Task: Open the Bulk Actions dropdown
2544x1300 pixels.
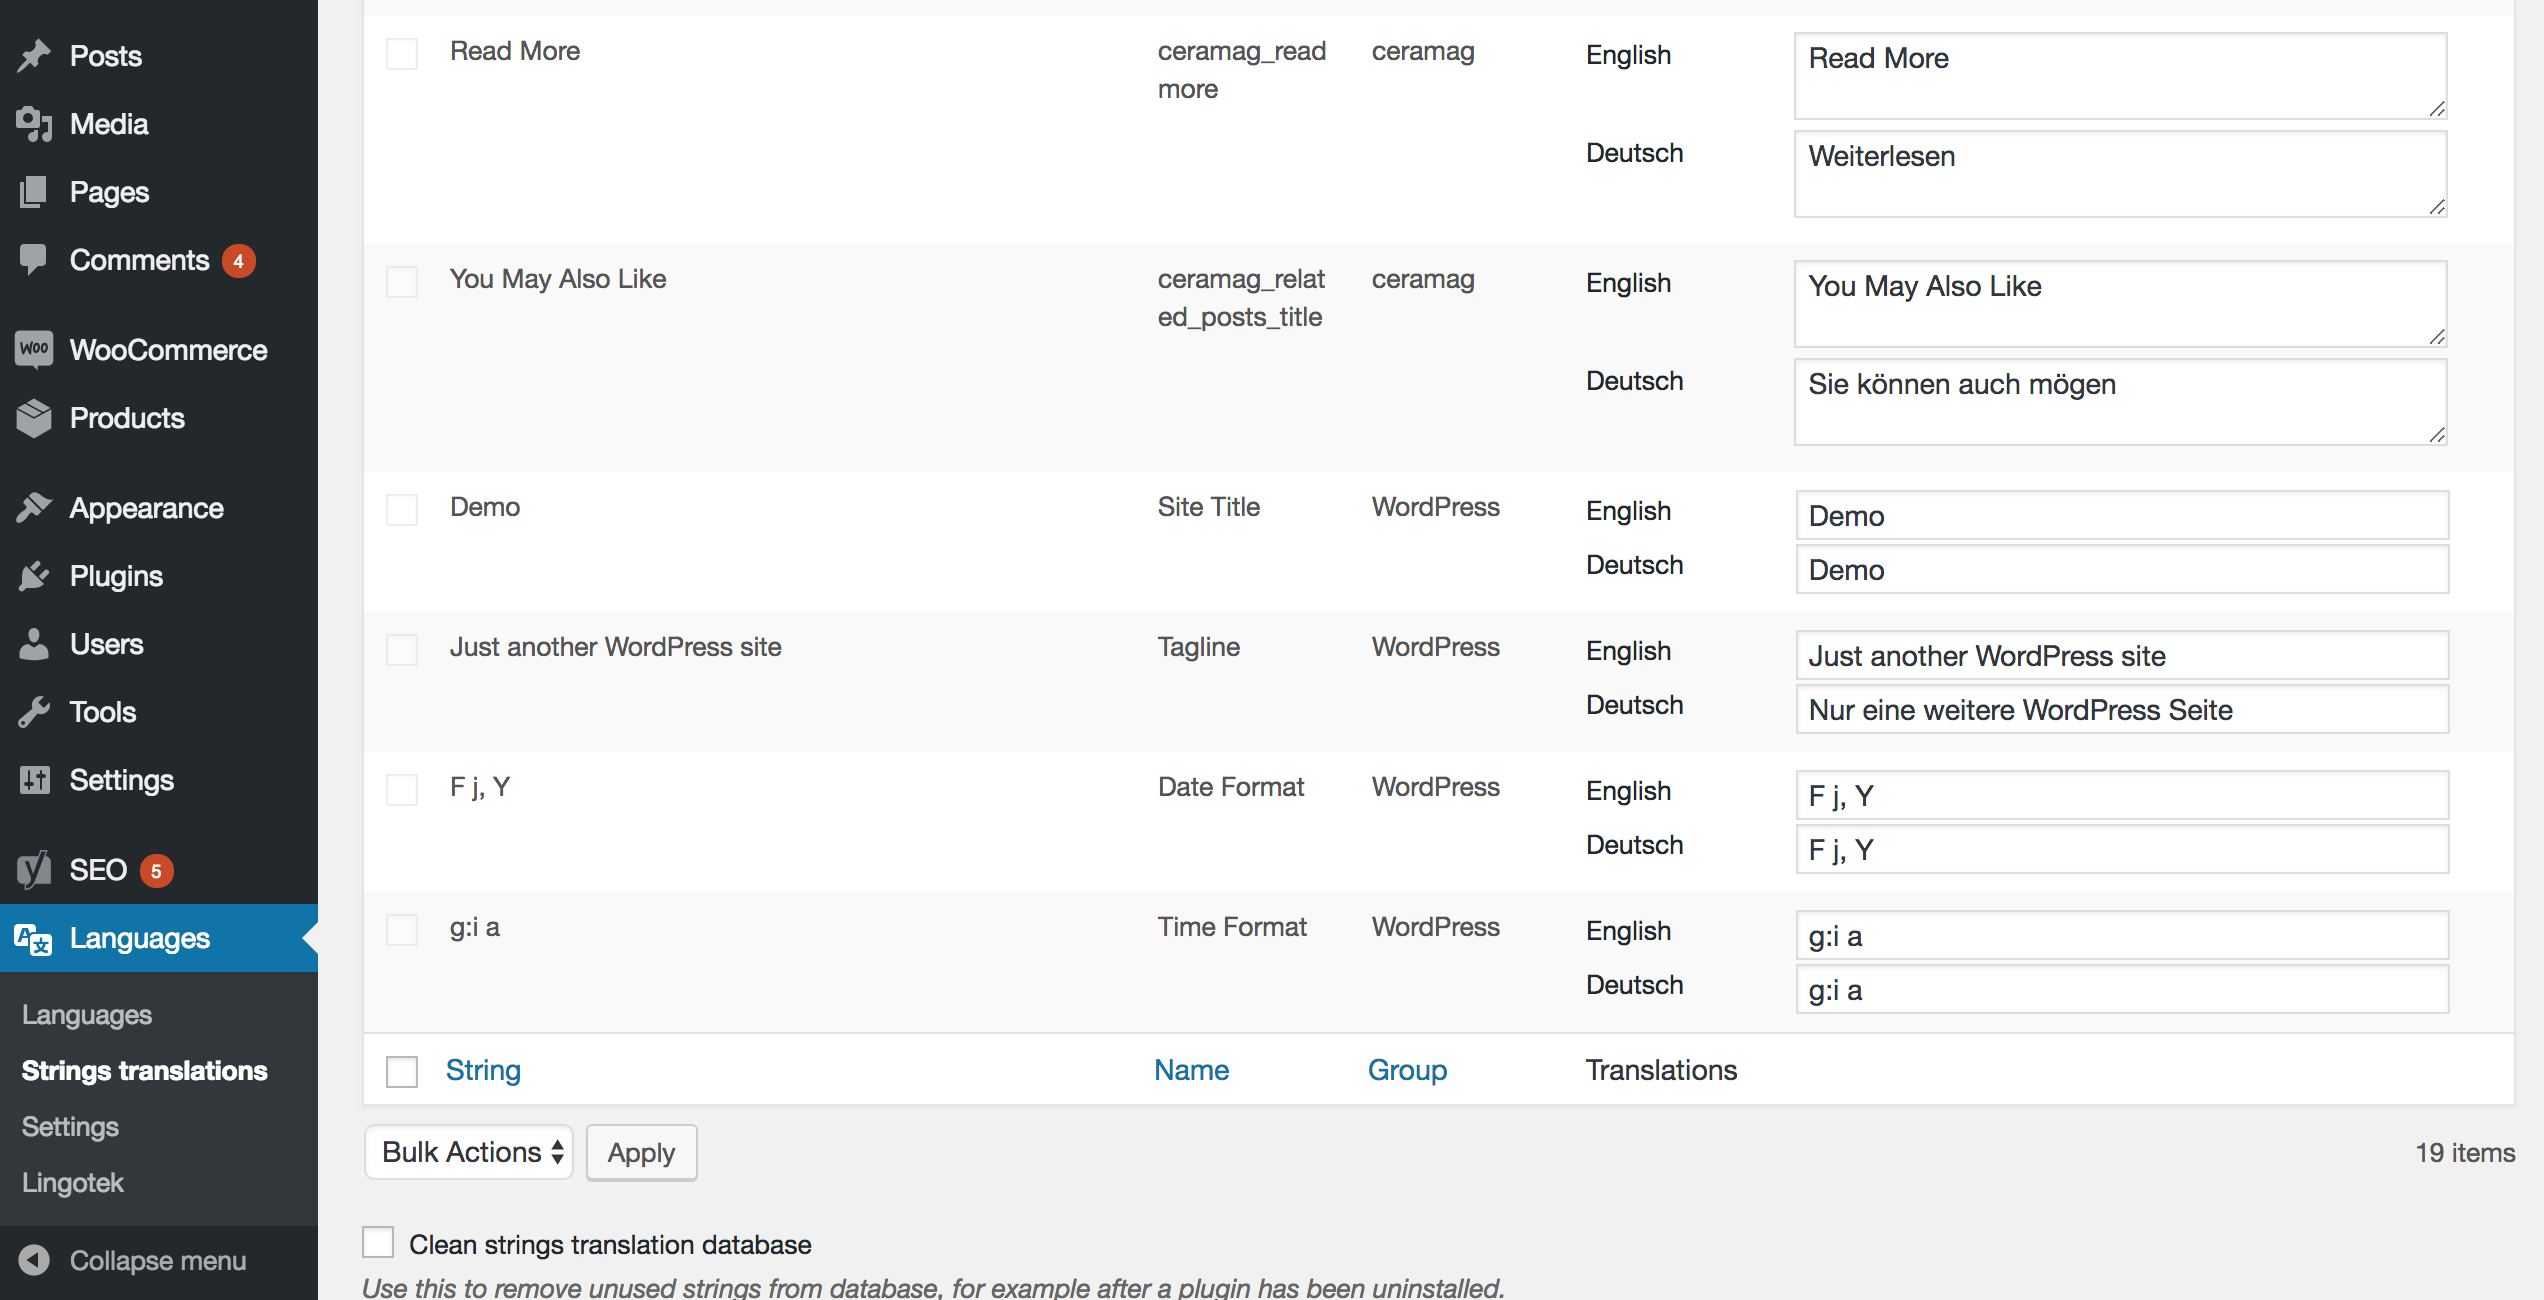Action: coord(469,1152)
